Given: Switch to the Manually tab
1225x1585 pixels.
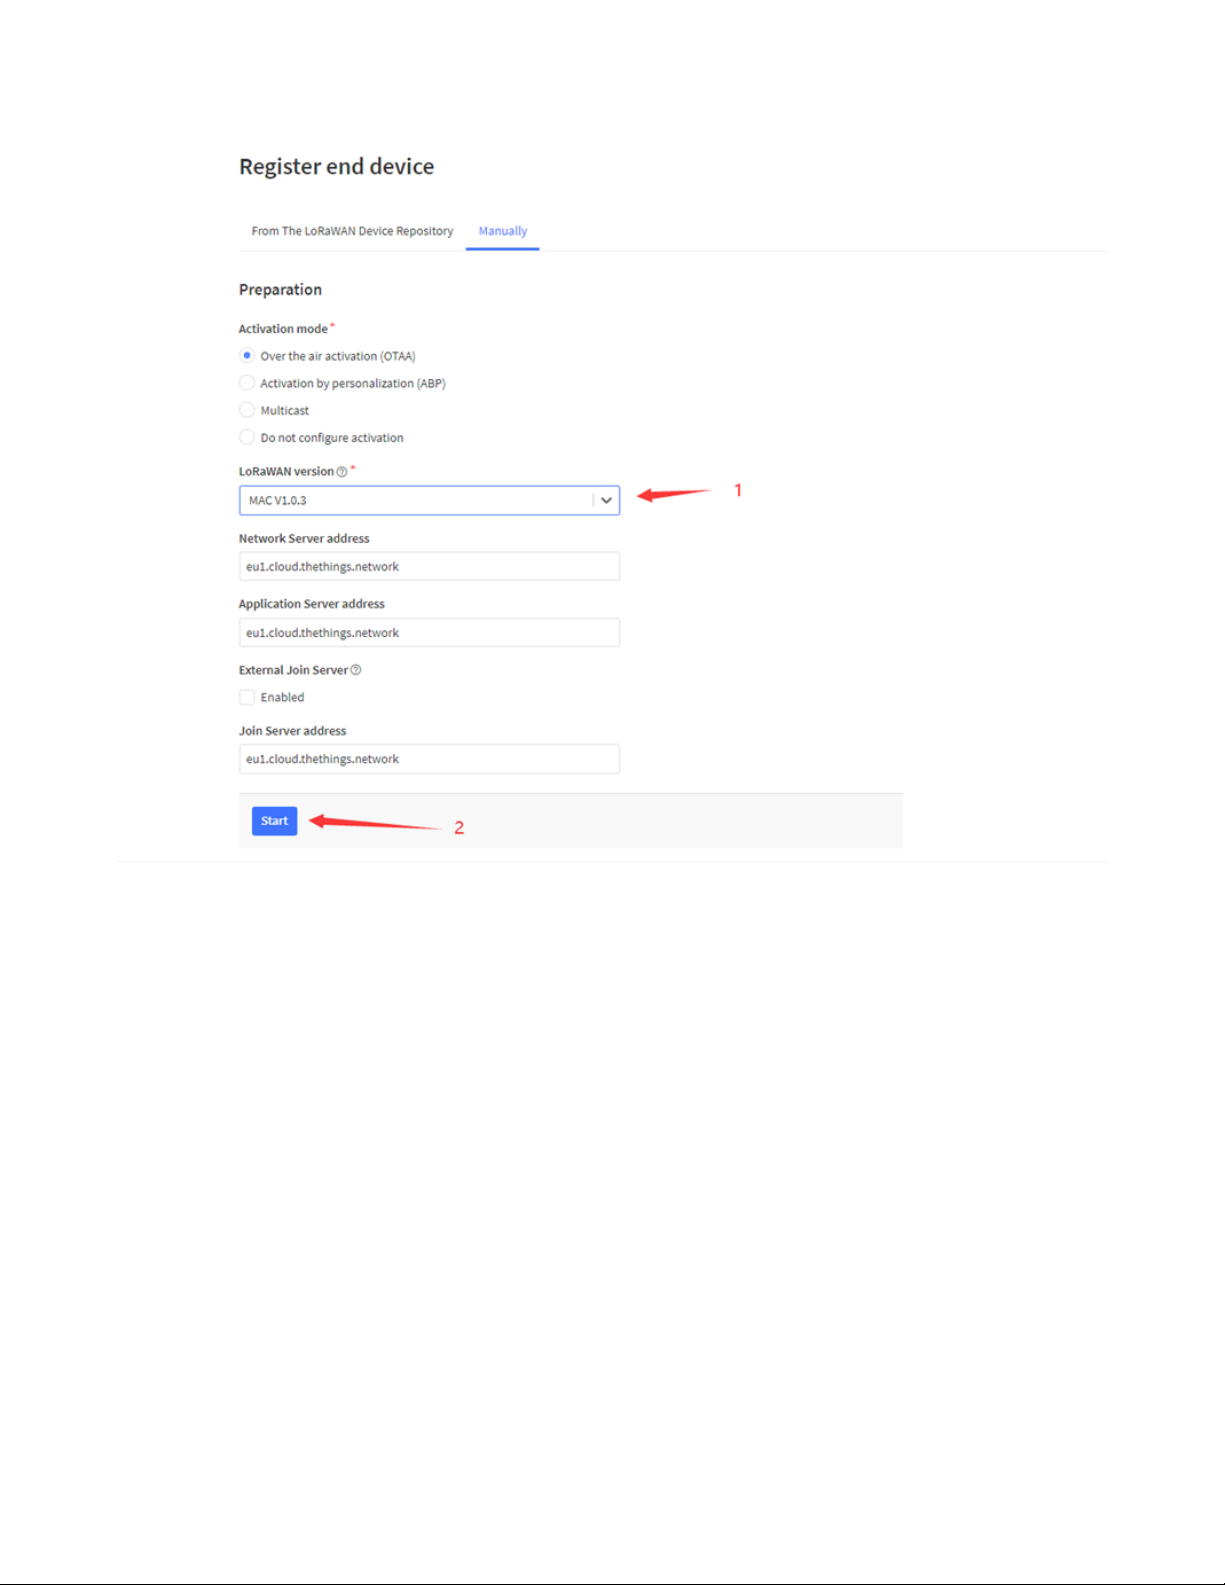Looking at the screenshot, I should (x=502, y=231).
